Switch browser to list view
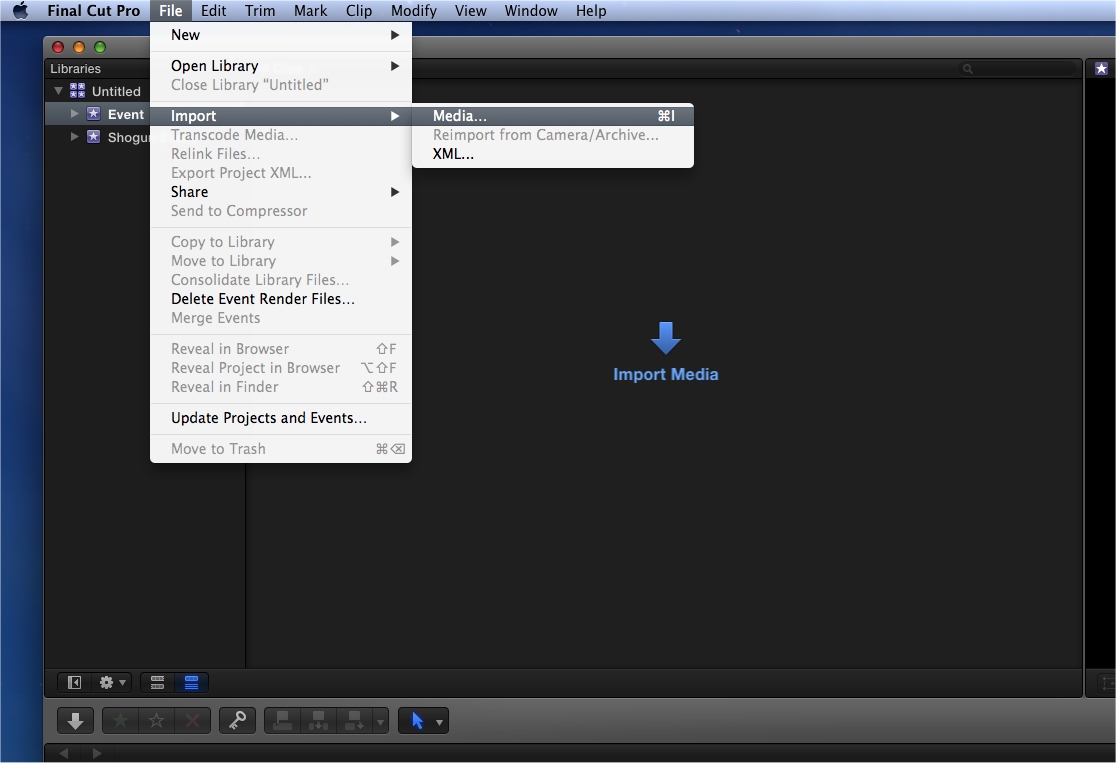Image resolution: width=1116 pixels, height=763 pixels. pos(191,682)
